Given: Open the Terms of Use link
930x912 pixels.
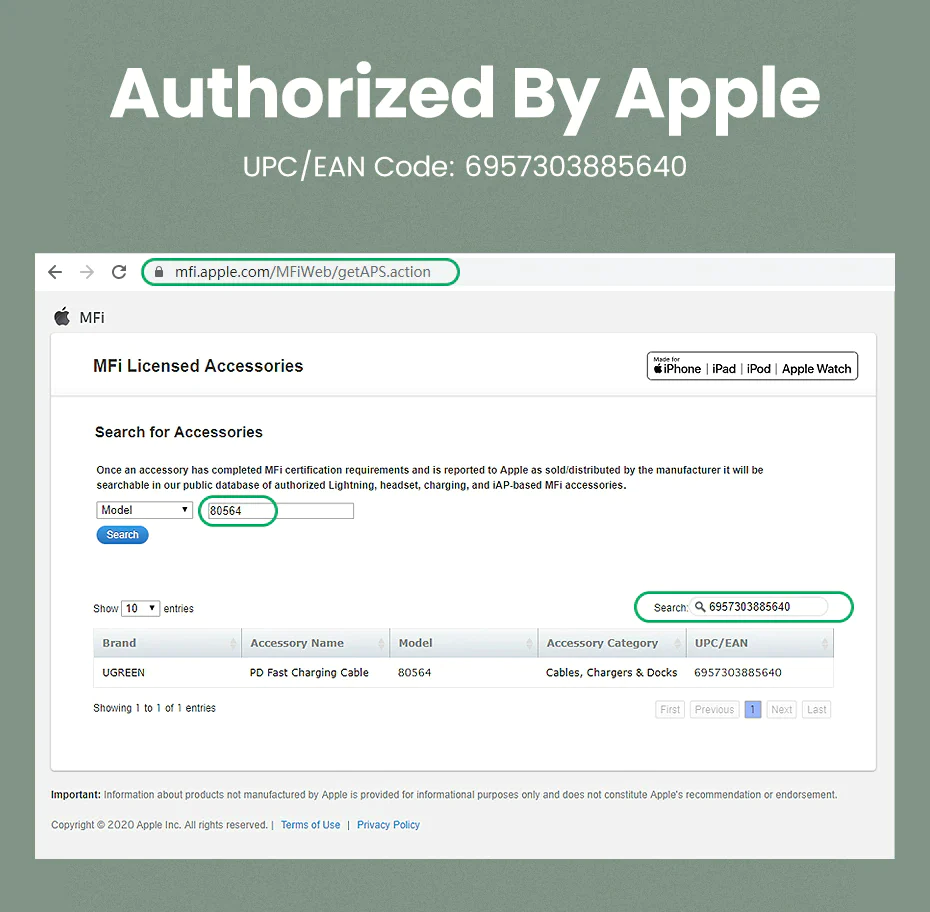Looking at the screenshot, I should (310, 825).
